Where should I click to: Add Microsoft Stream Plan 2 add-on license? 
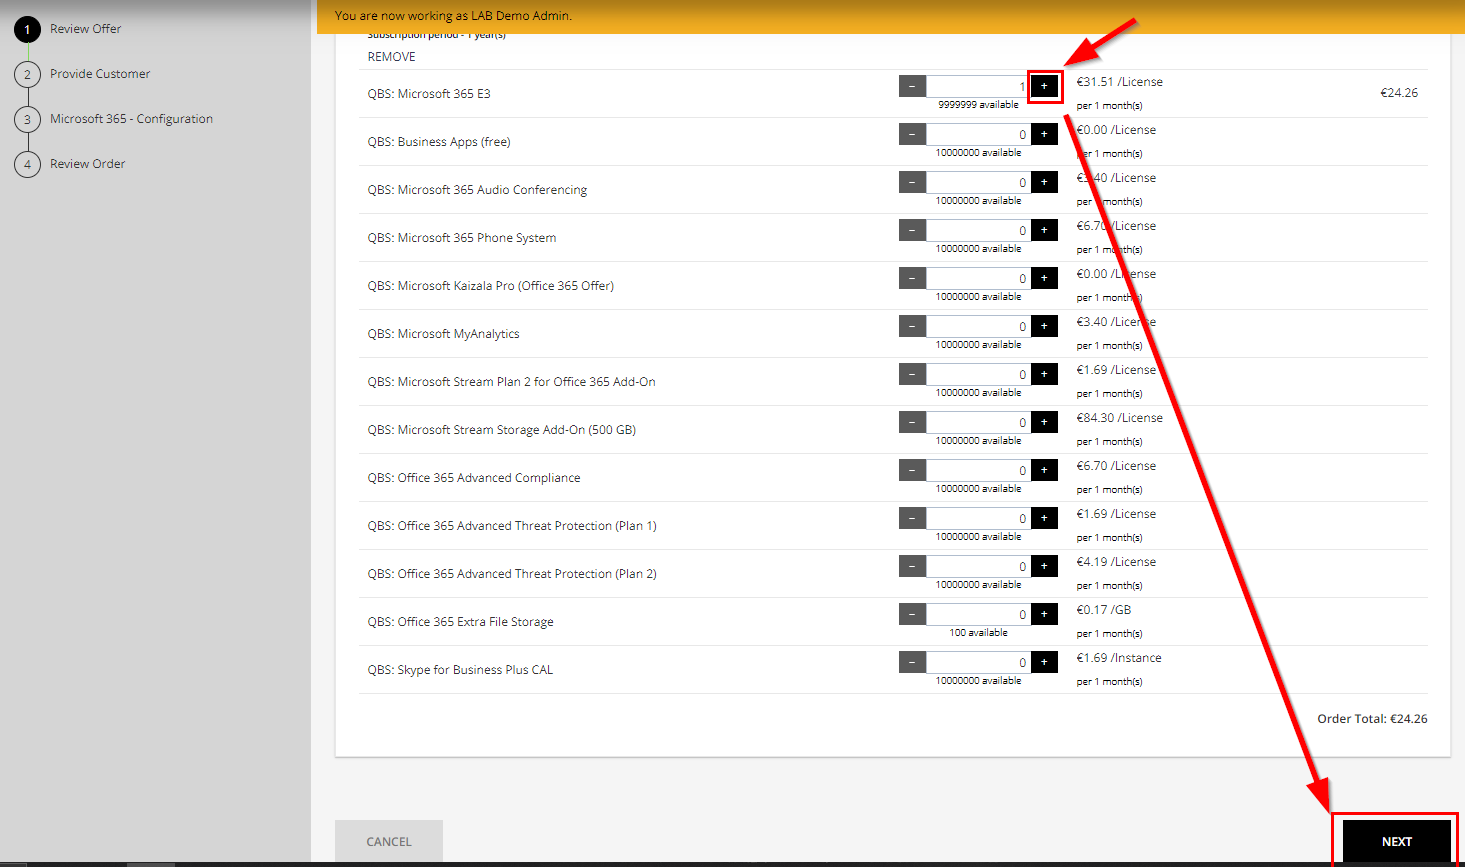1044,374
